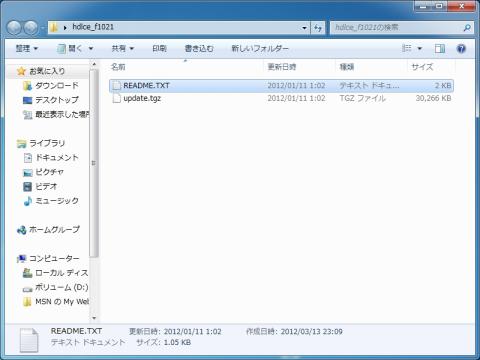480x360 pixels.
Task: Open the view options dropdown arrow
Action: click(420, 49)
